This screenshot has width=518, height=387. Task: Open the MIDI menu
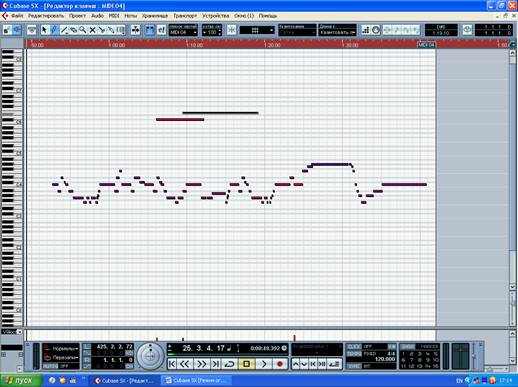114,16
